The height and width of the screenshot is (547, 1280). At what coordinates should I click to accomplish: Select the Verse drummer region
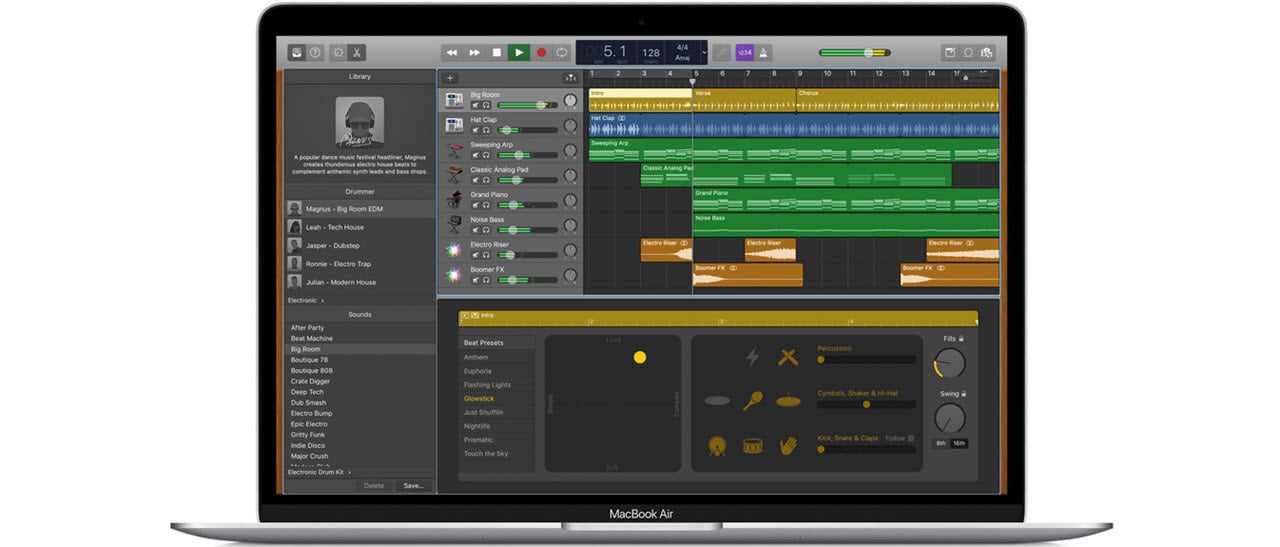pyautogui.click(x=744, y=101)
